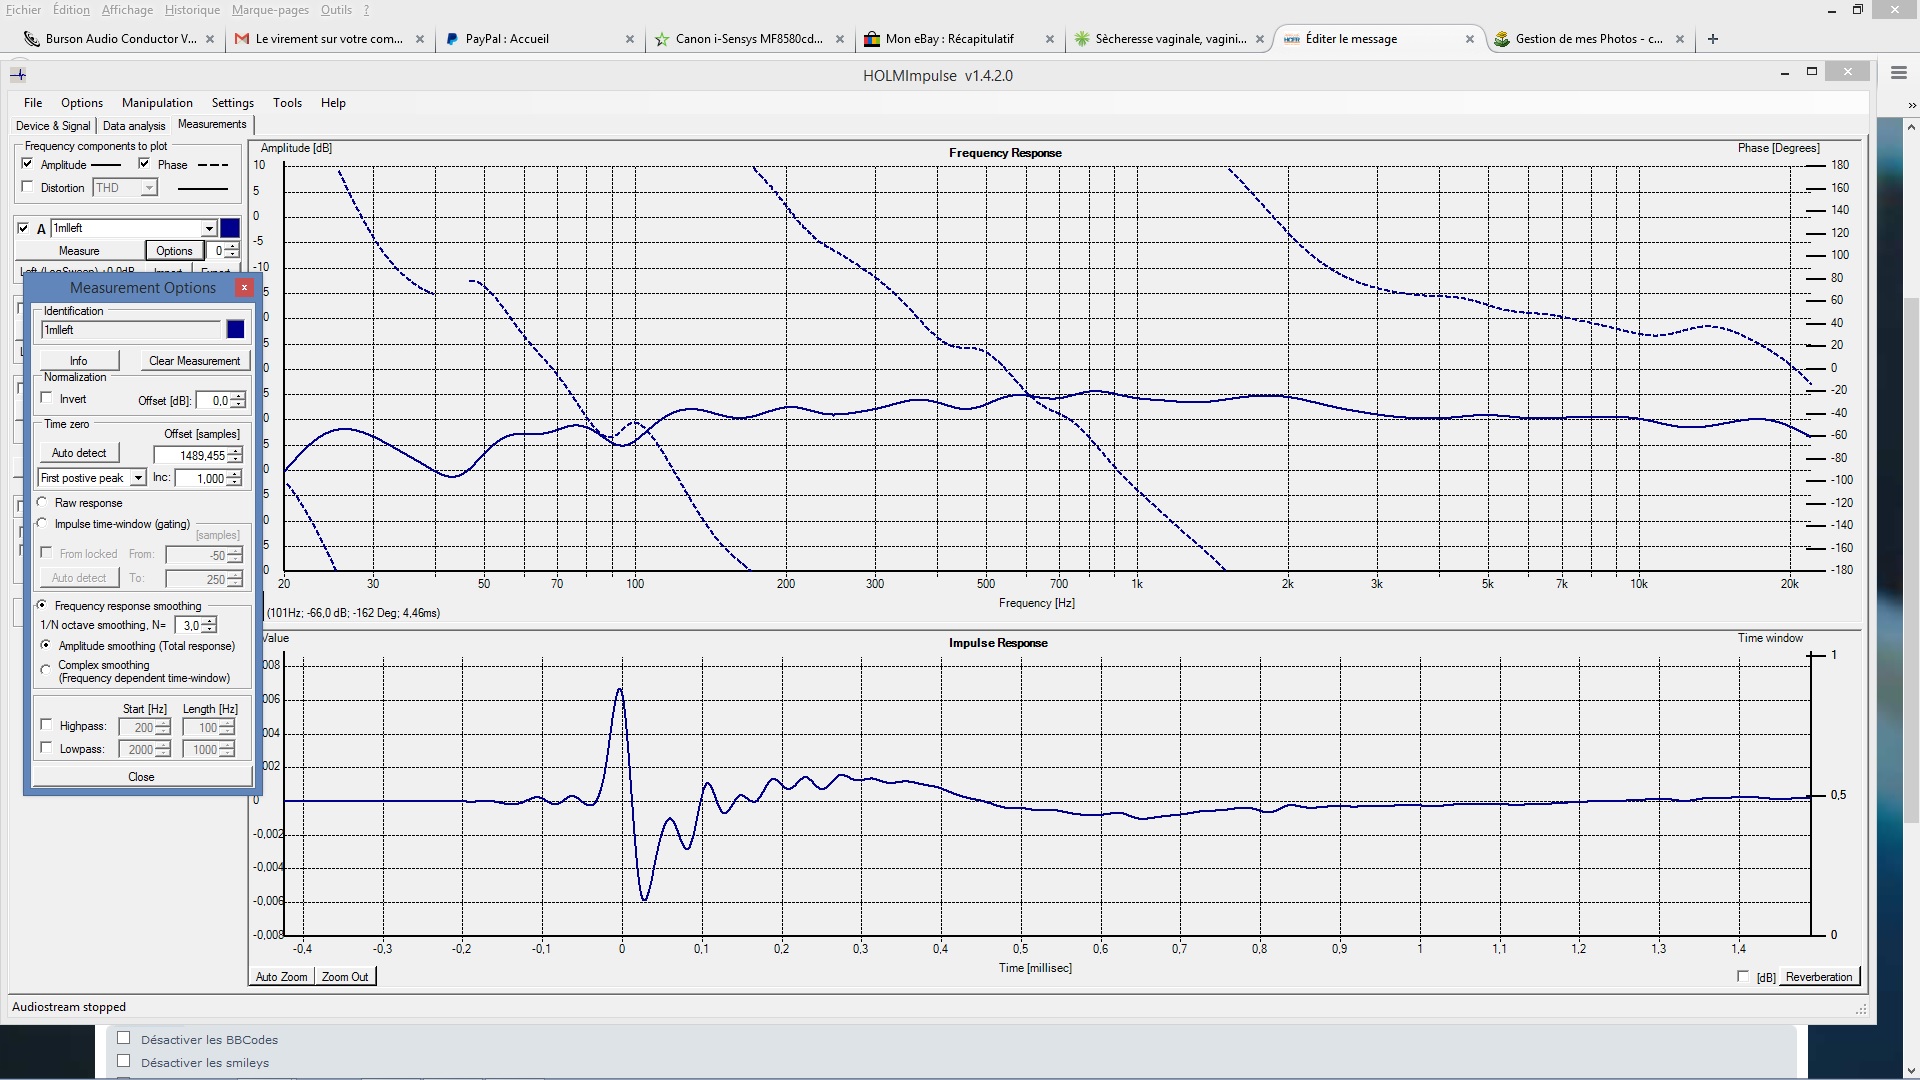Click the Normalization Offset dB field

214,400
